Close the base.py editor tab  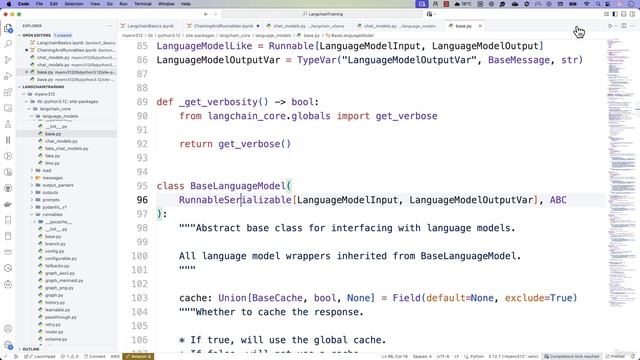coord(480,26)
